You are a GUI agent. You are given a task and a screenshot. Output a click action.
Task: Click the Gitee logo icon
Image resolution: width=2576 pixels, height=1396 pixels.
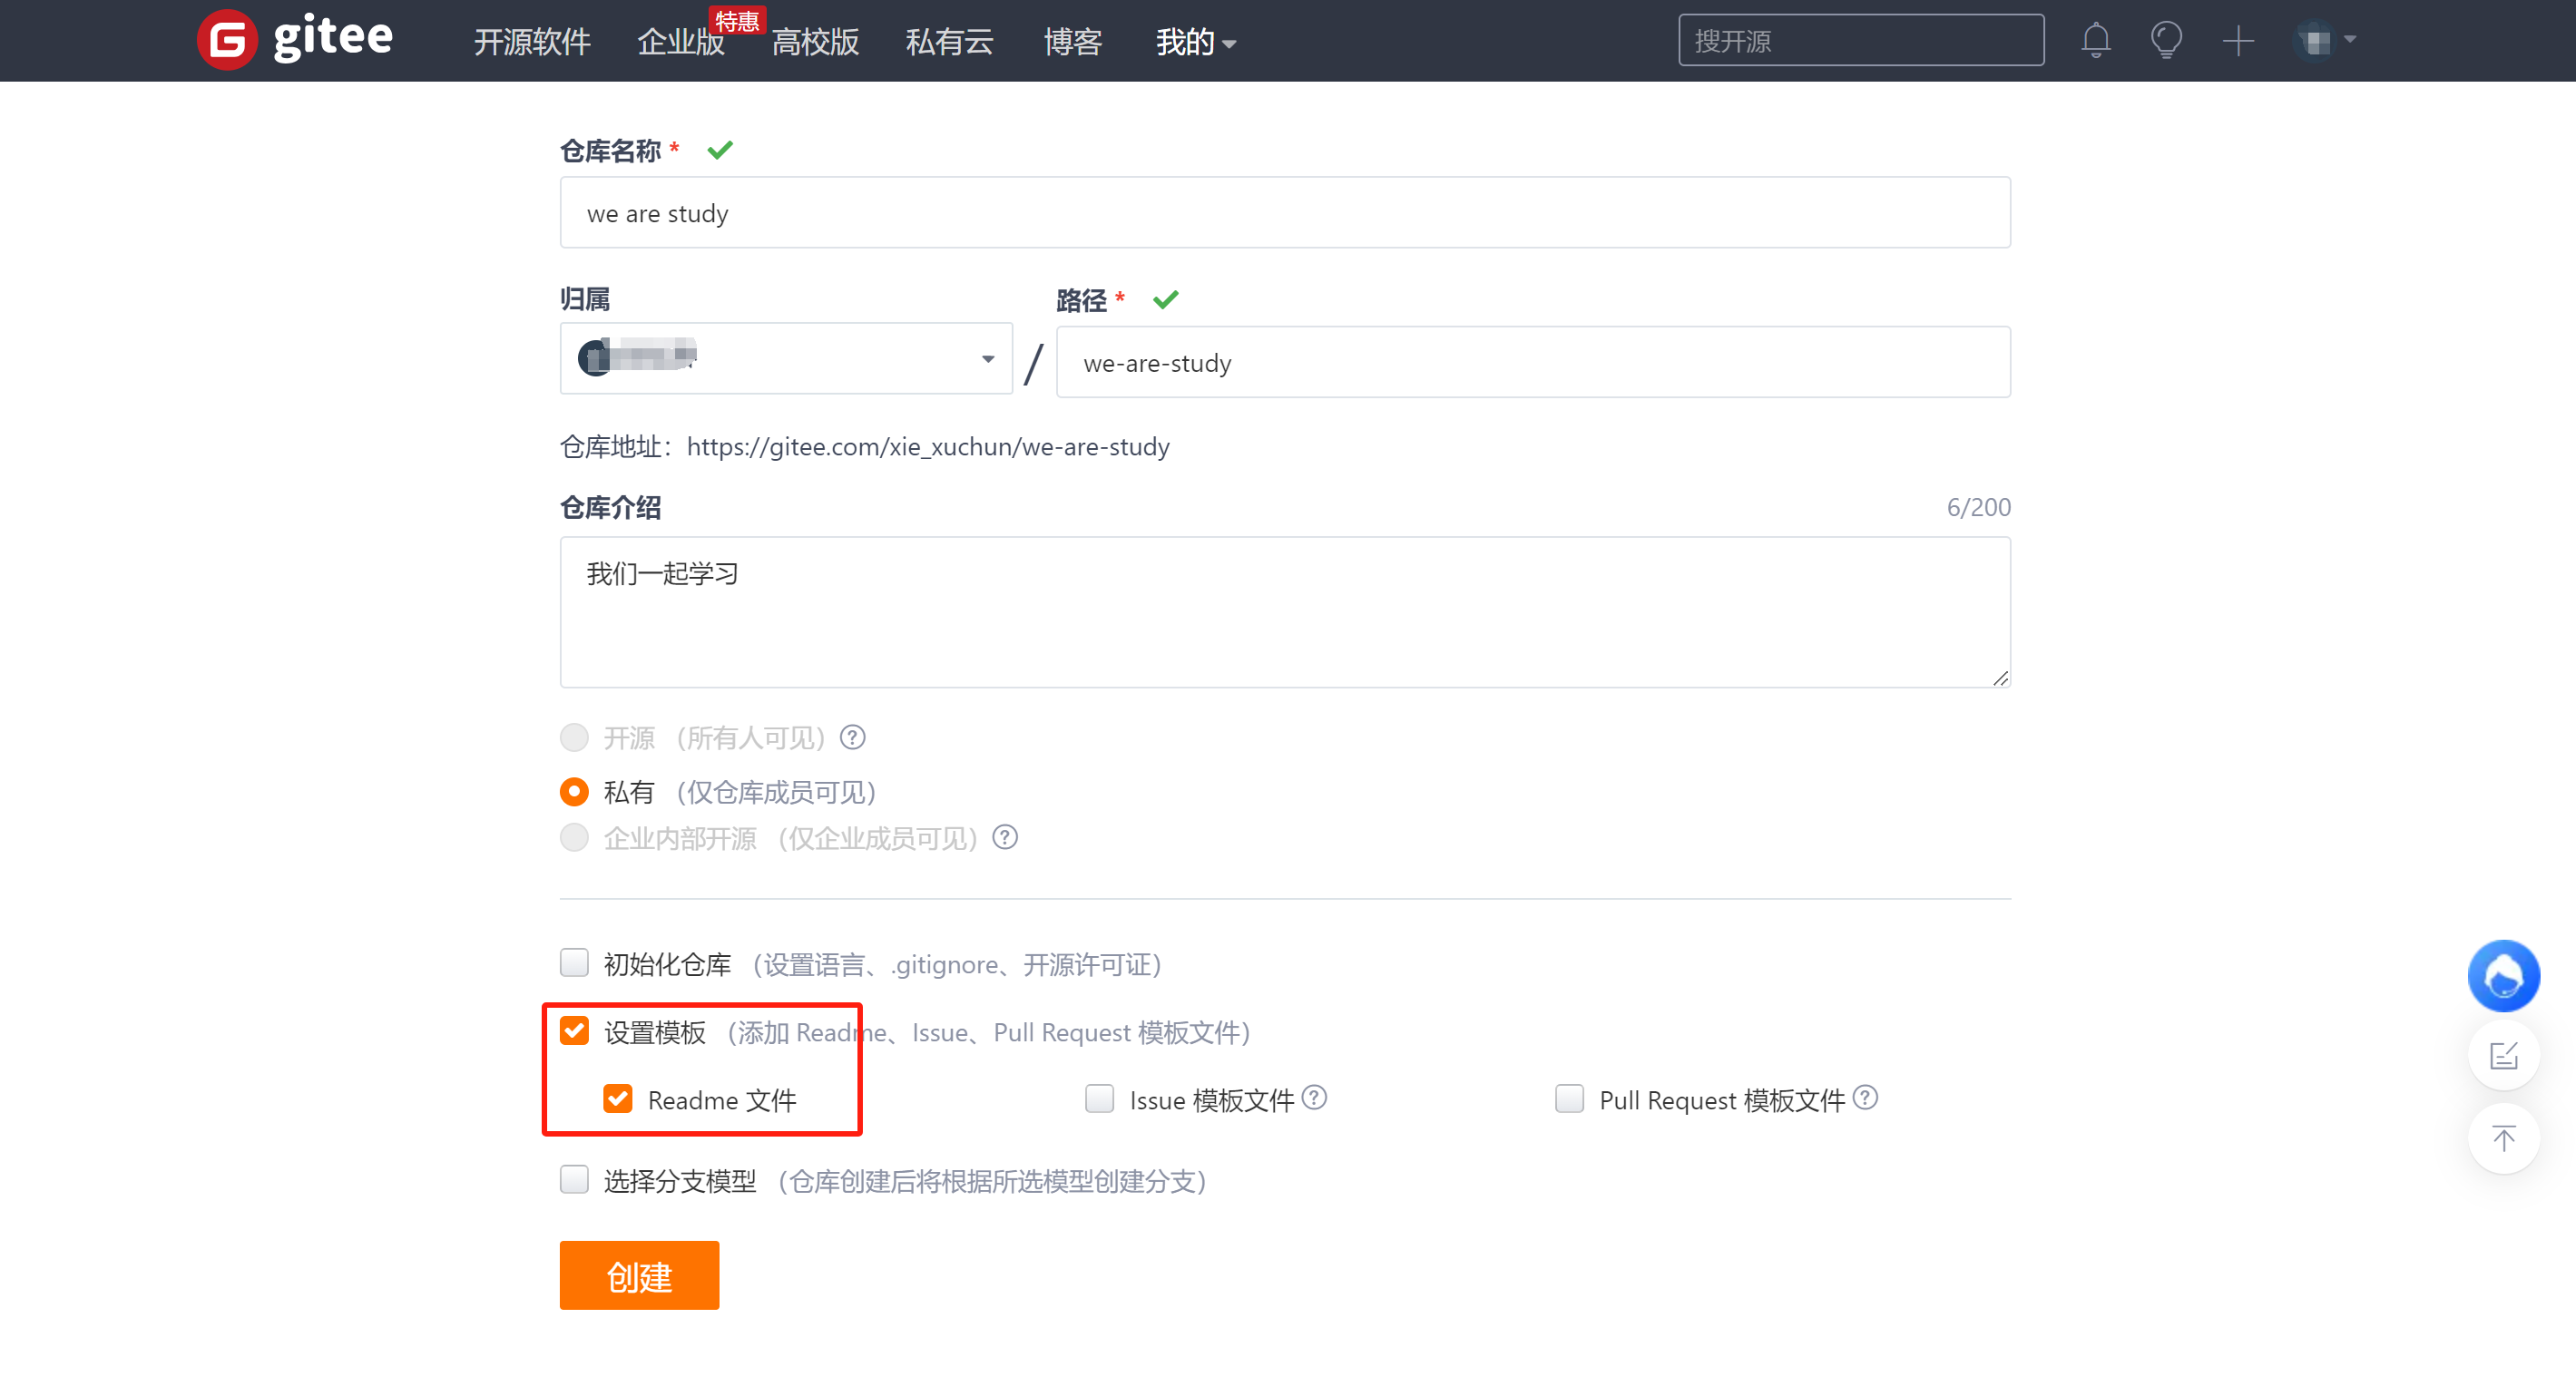coord(227,40)
